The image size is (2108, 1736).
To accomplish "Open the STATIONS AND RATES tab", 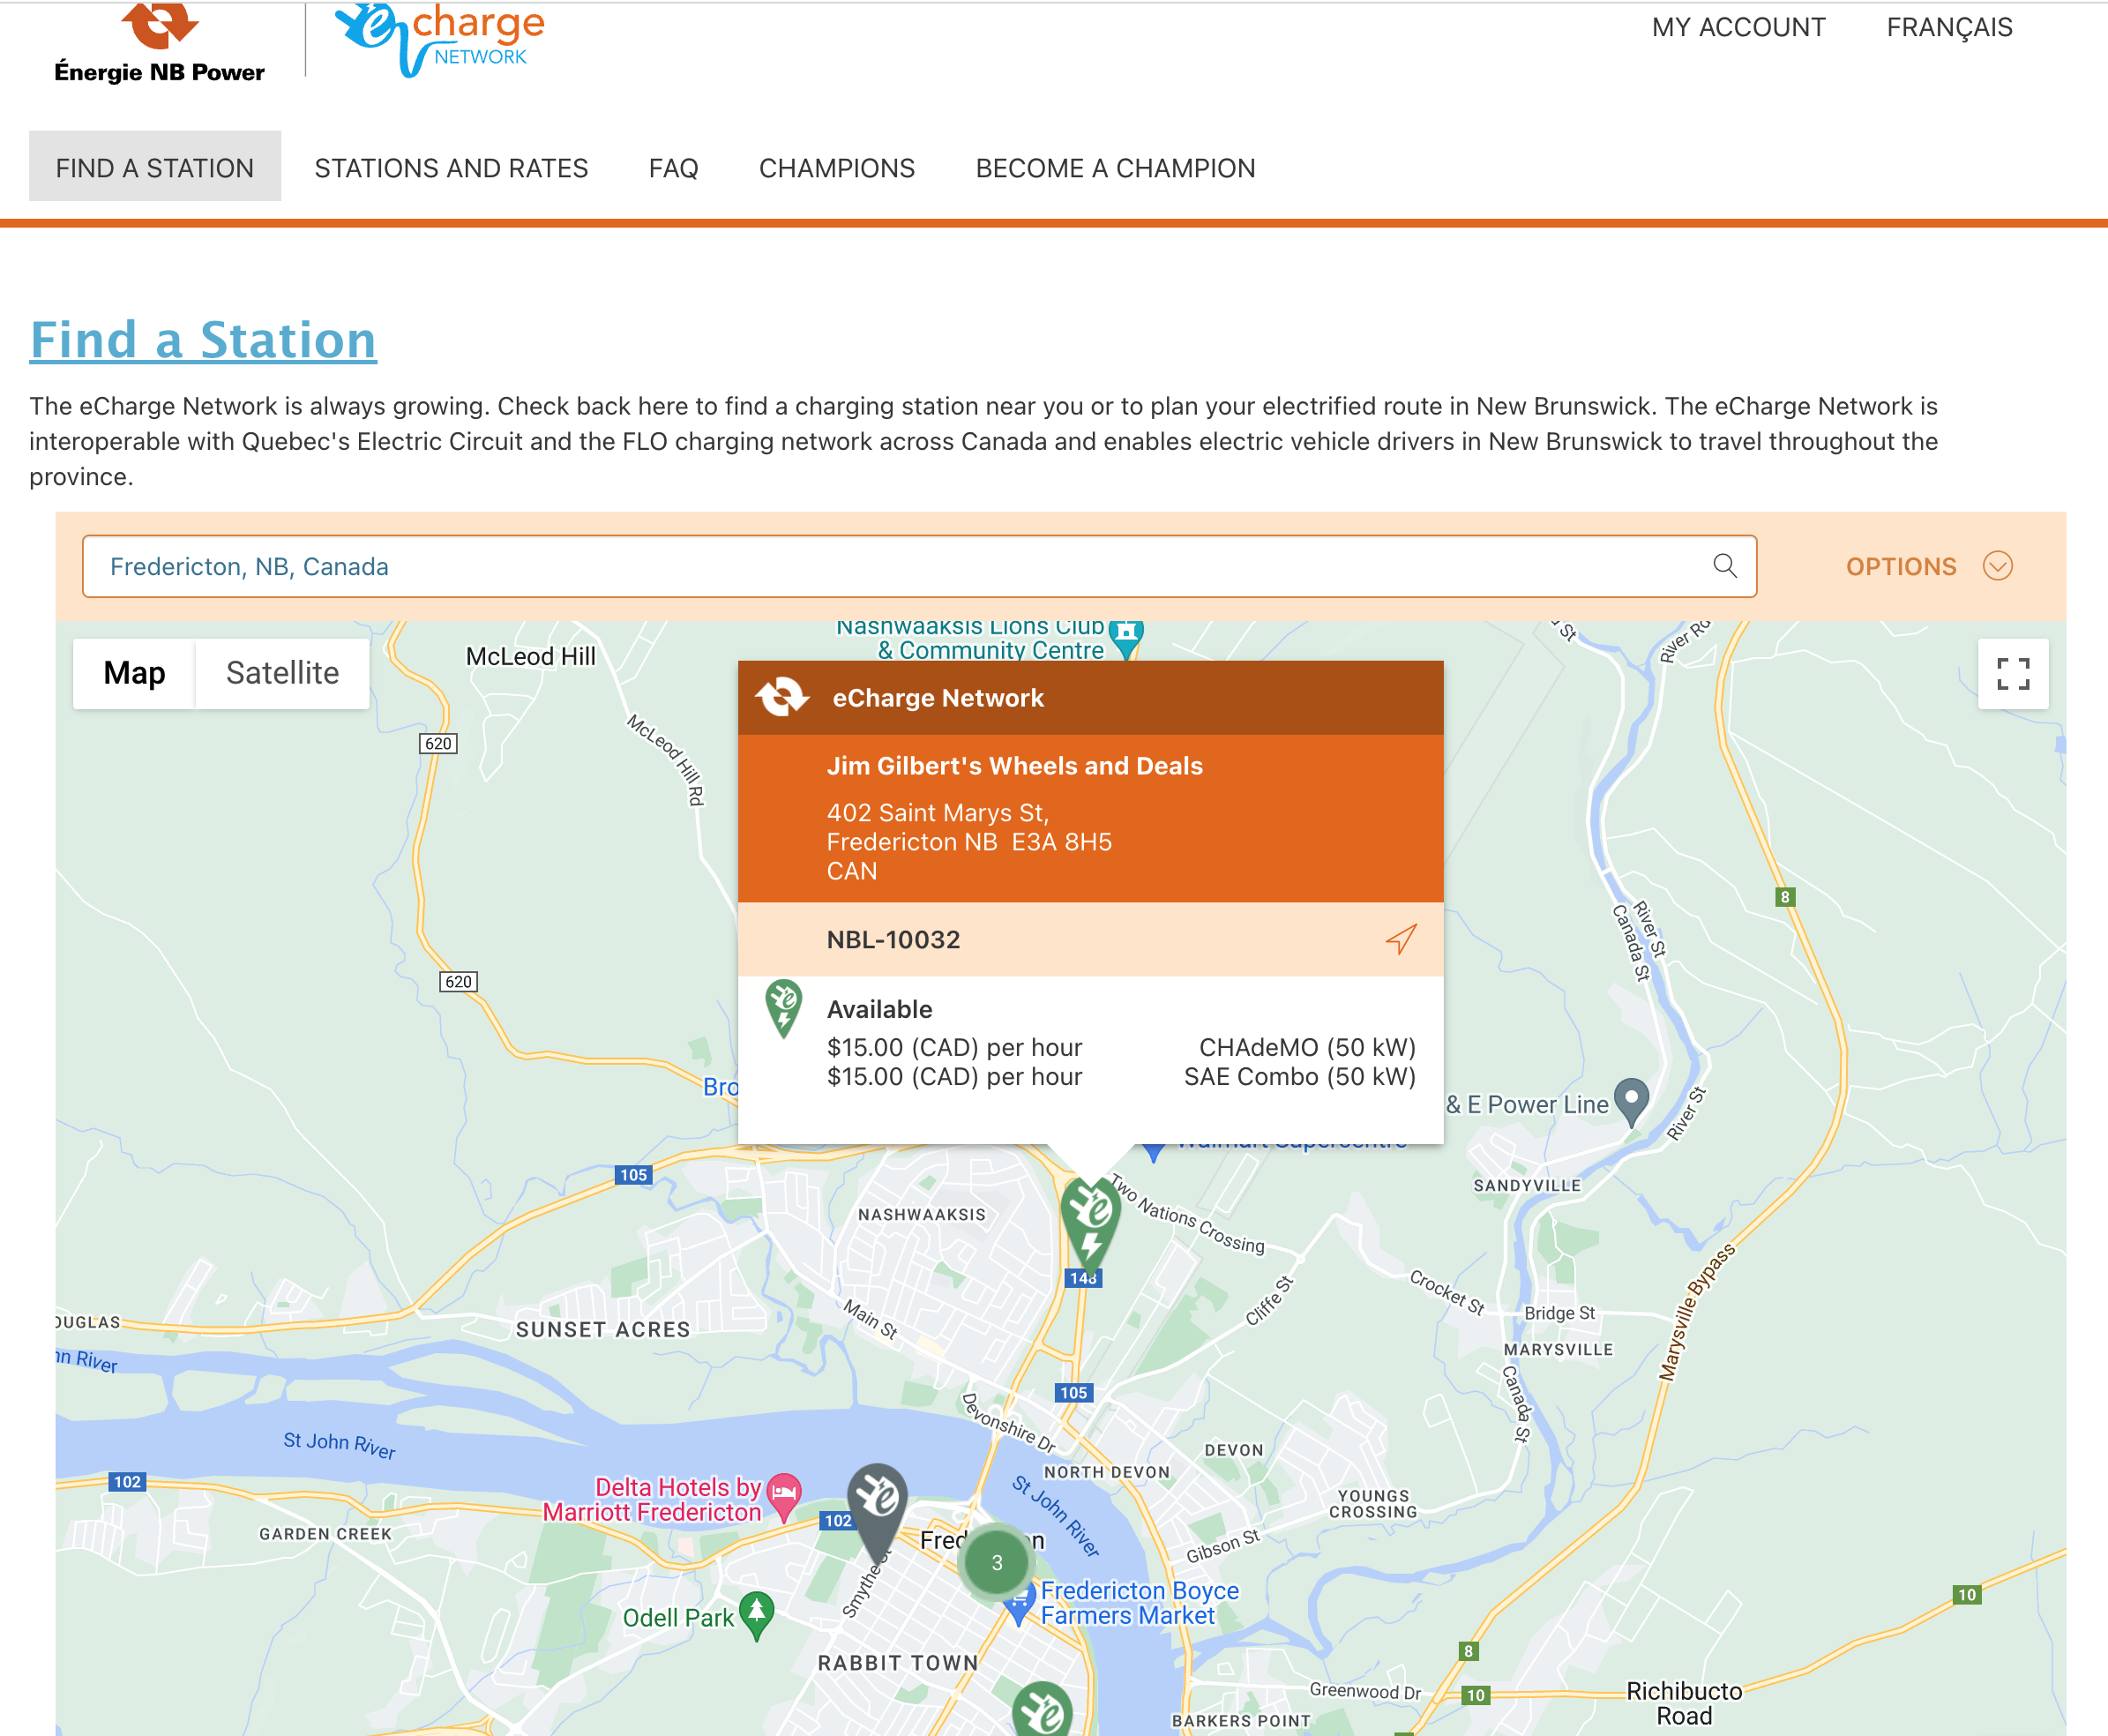I will (451, 168).
